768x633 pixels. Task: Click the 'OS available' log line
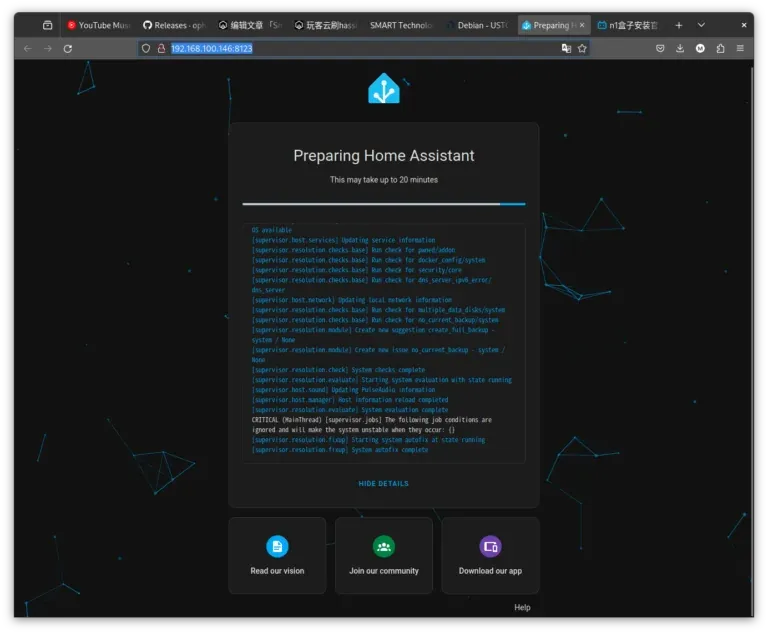(272, 230)
